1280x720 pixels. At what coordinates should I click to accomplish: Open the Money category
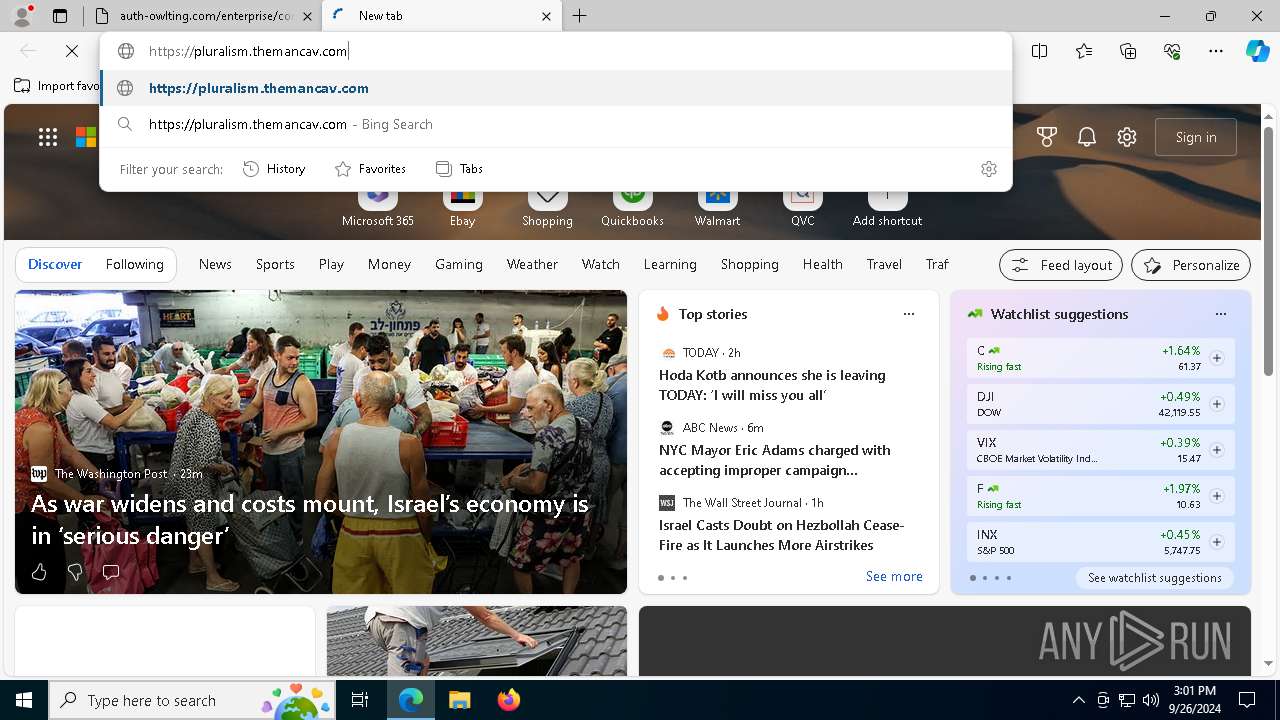(x=389, y=264)
